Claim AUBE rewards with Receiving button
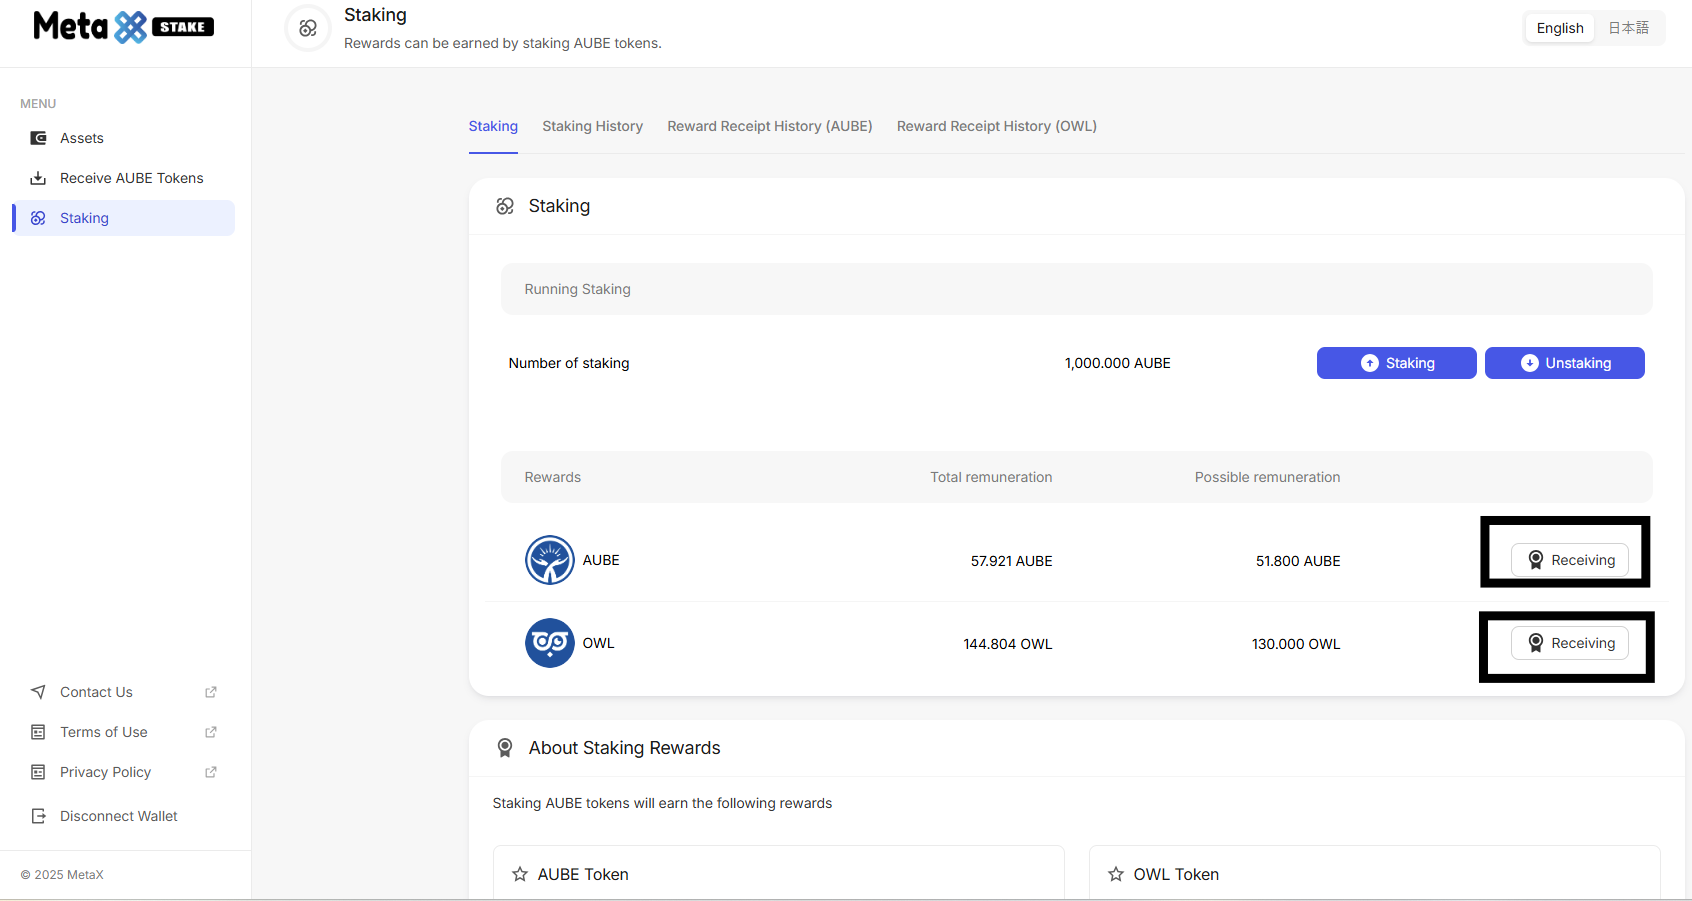 (1569, 560)
